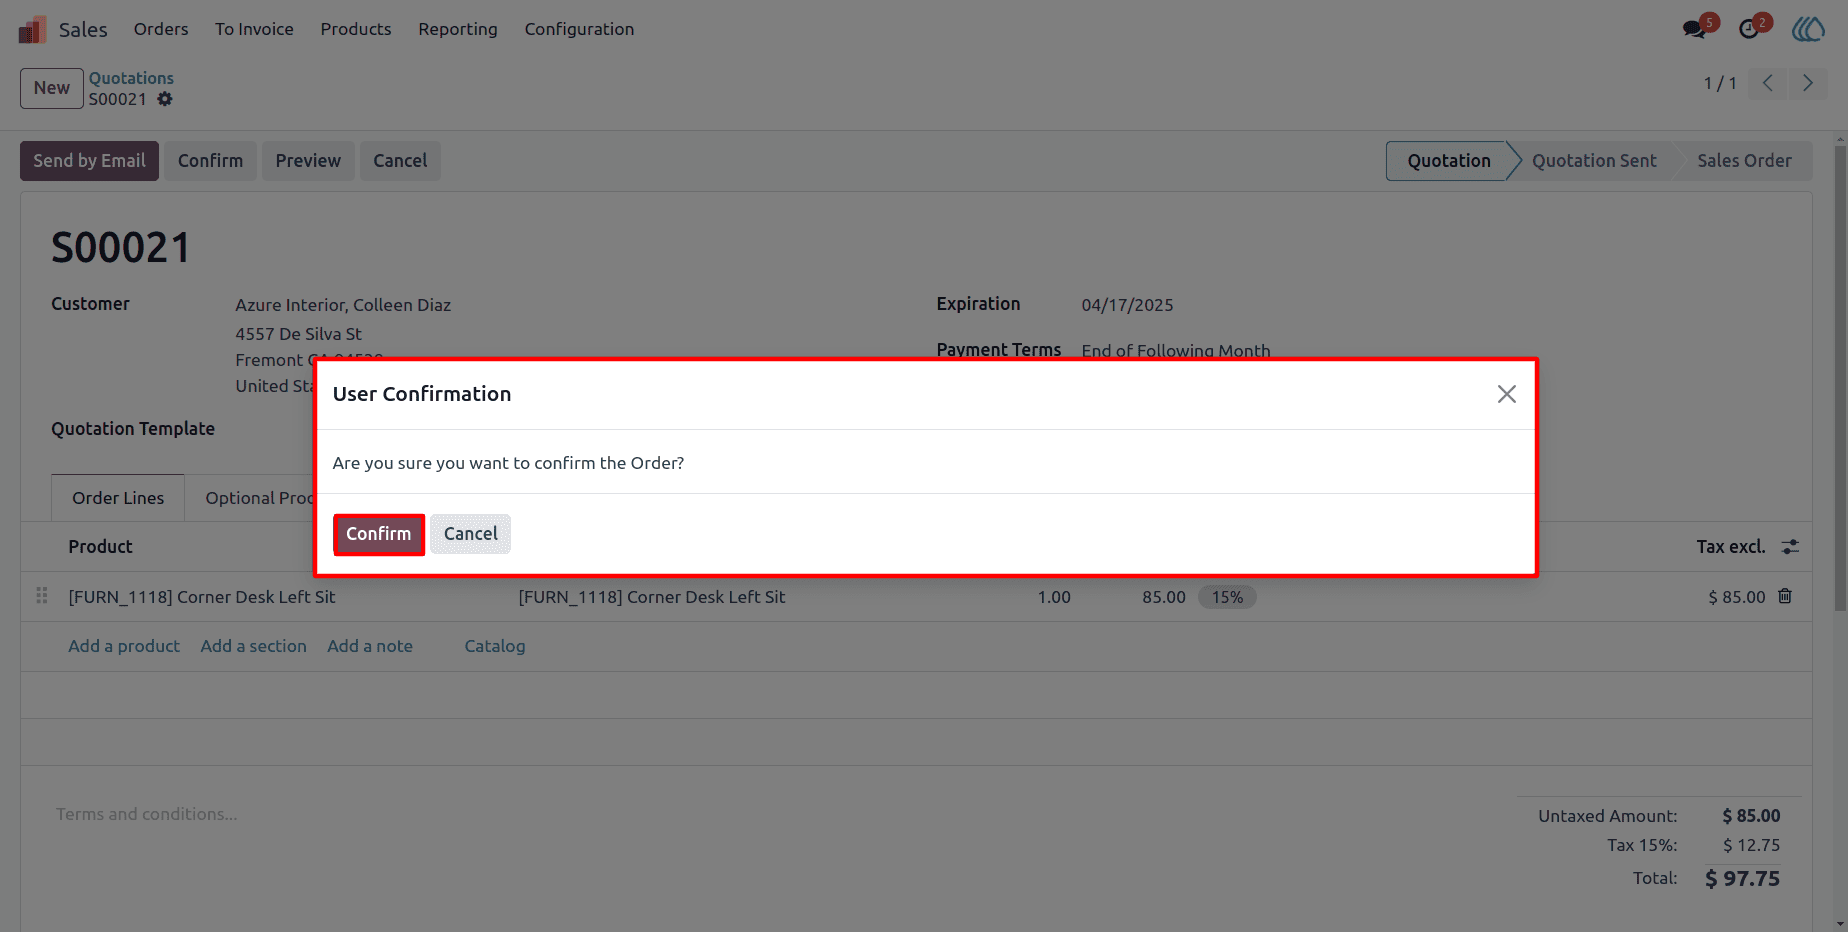Viewport: 1848px width, 932px height.
Task: Open the Catalog link
Action: coord(495,646)
